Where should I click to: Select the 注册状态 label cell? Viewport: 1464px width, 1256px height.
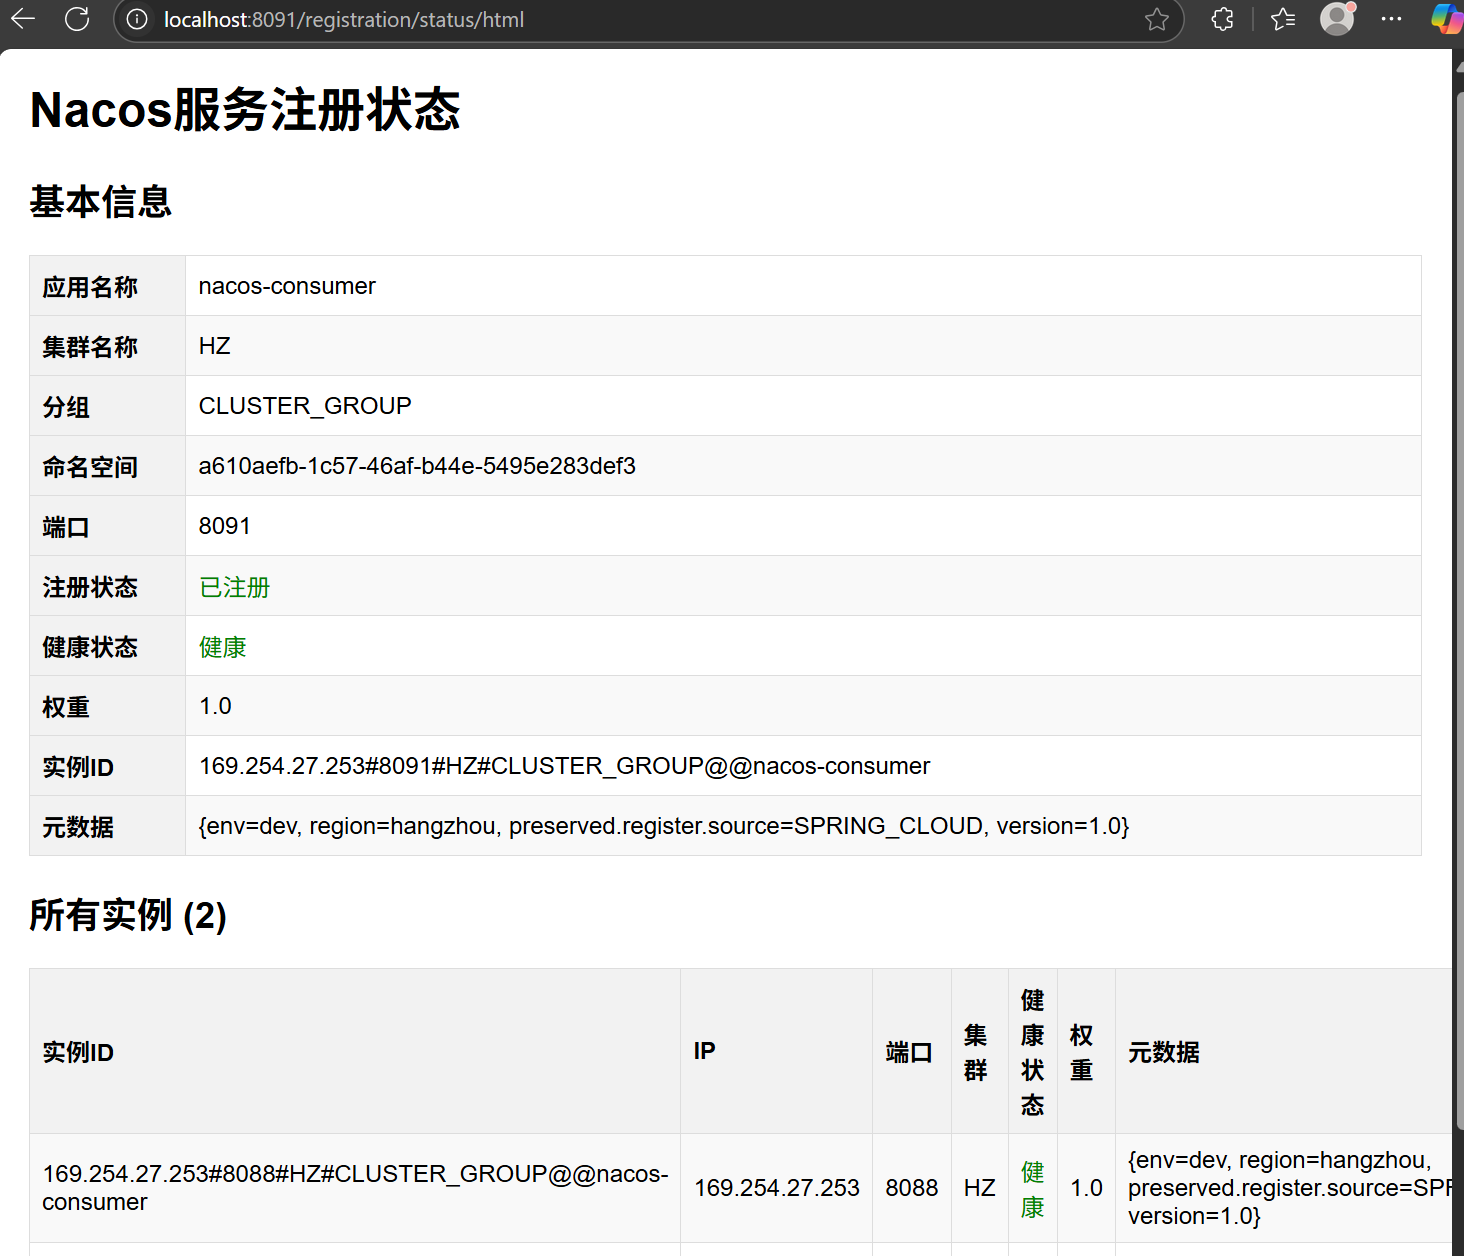(x=108, y=586)
